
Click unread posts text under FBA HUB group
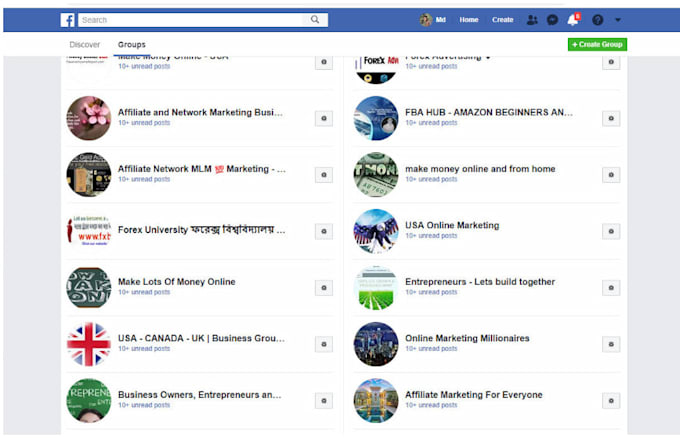[431, 123]
